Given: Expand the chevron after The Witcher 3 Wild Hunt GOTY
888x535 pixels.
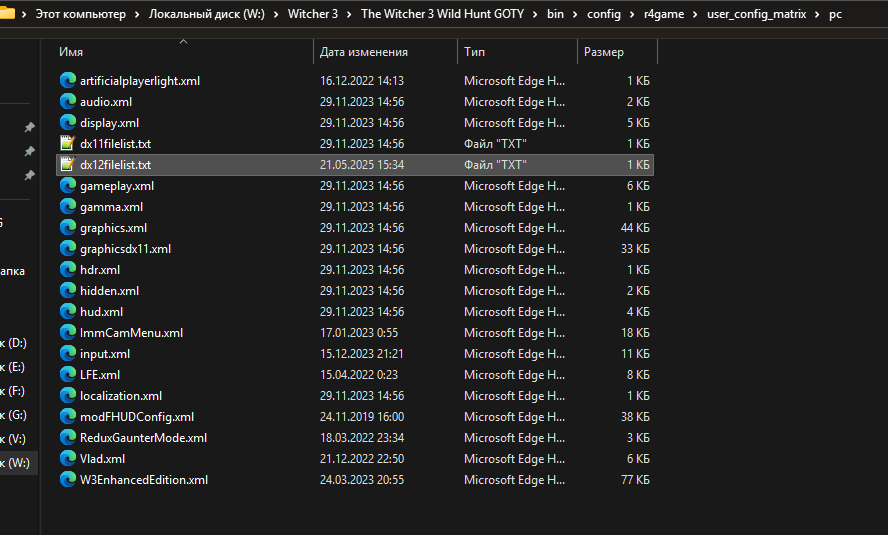Looking at the screenshot, I should 535,14.
